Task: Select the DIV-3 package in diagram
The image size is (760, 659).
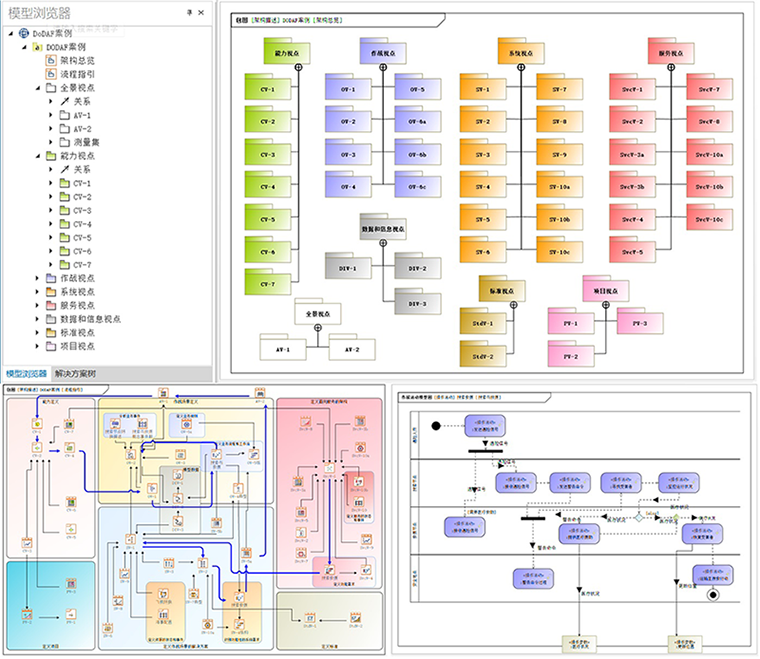Action: click(x=416, y=303)
